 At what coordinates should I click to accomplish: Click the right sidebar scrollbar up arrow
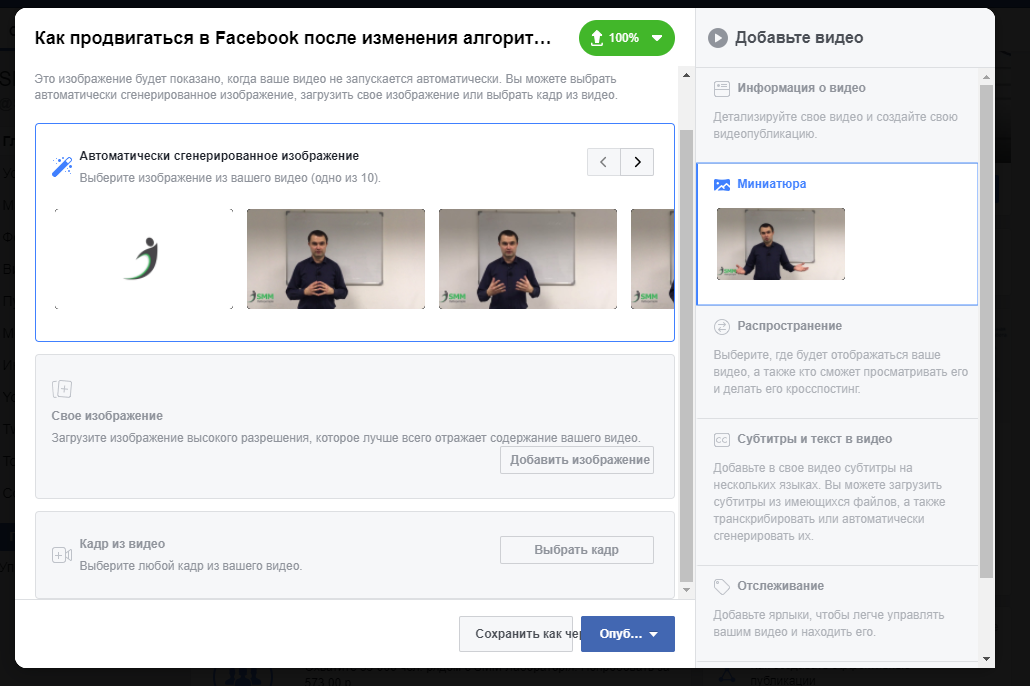986,78
